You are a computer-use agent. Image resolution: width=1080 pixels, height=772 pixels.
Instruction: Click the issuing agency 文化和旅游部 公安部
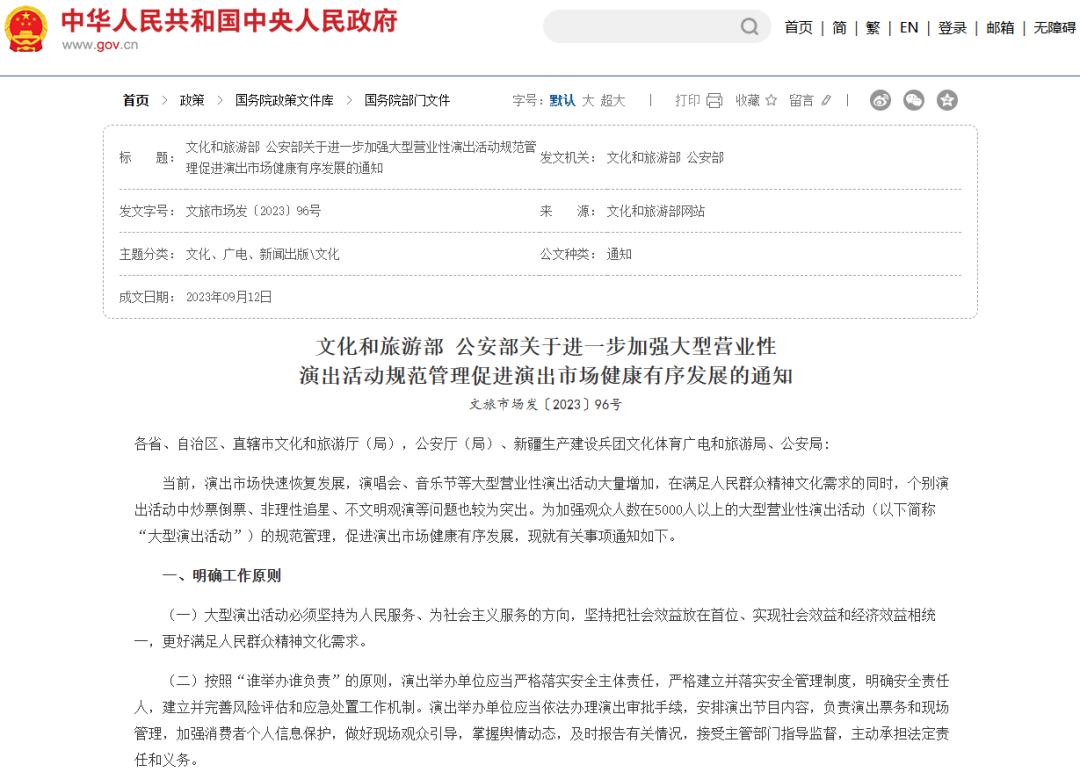(665, 158)
